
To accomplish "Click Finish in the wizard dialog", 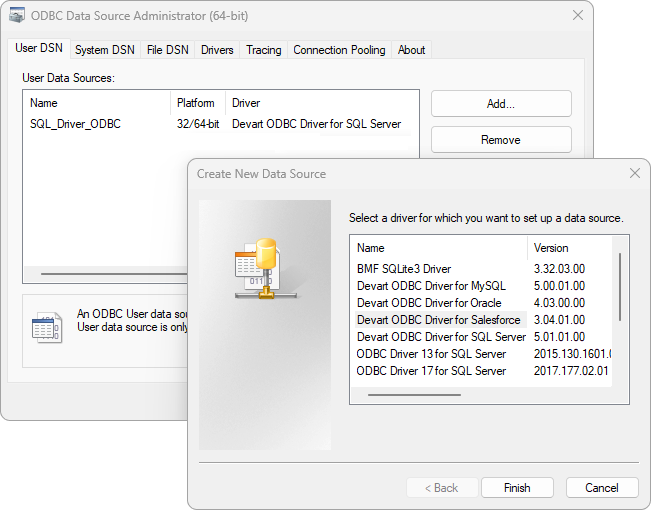I will tap(517, 488).
